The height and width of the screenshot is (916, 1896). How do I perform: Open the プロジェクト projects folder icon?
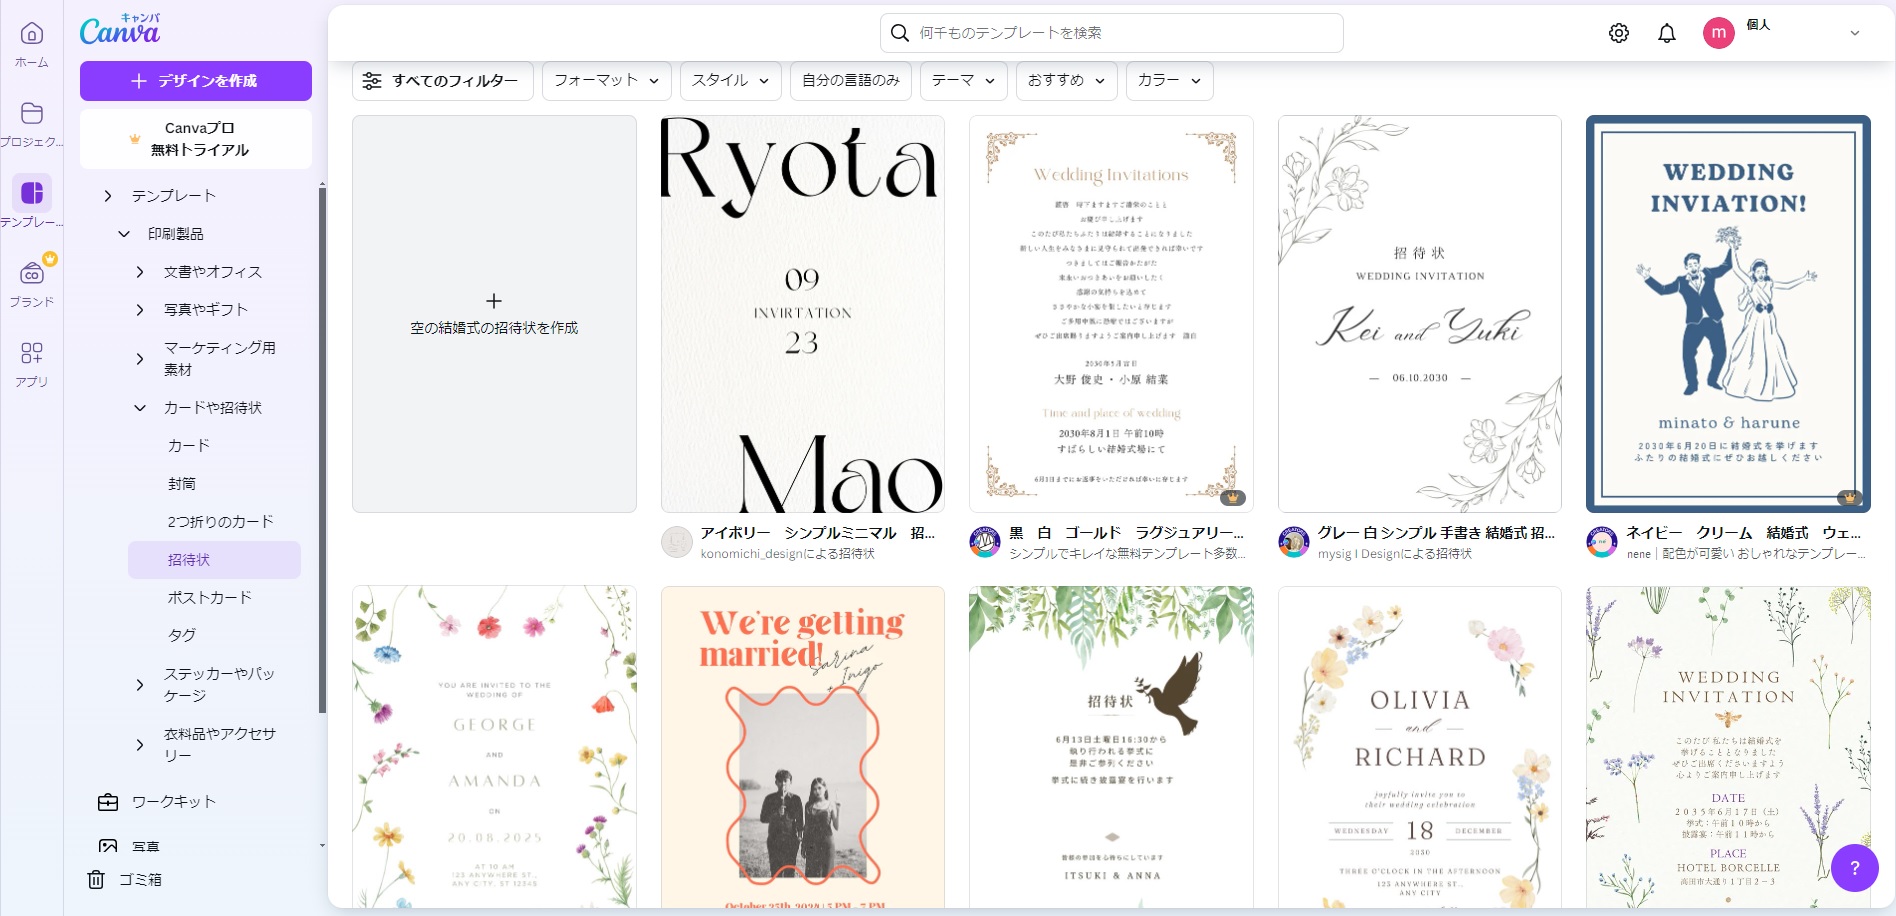(x=32, y=113)
